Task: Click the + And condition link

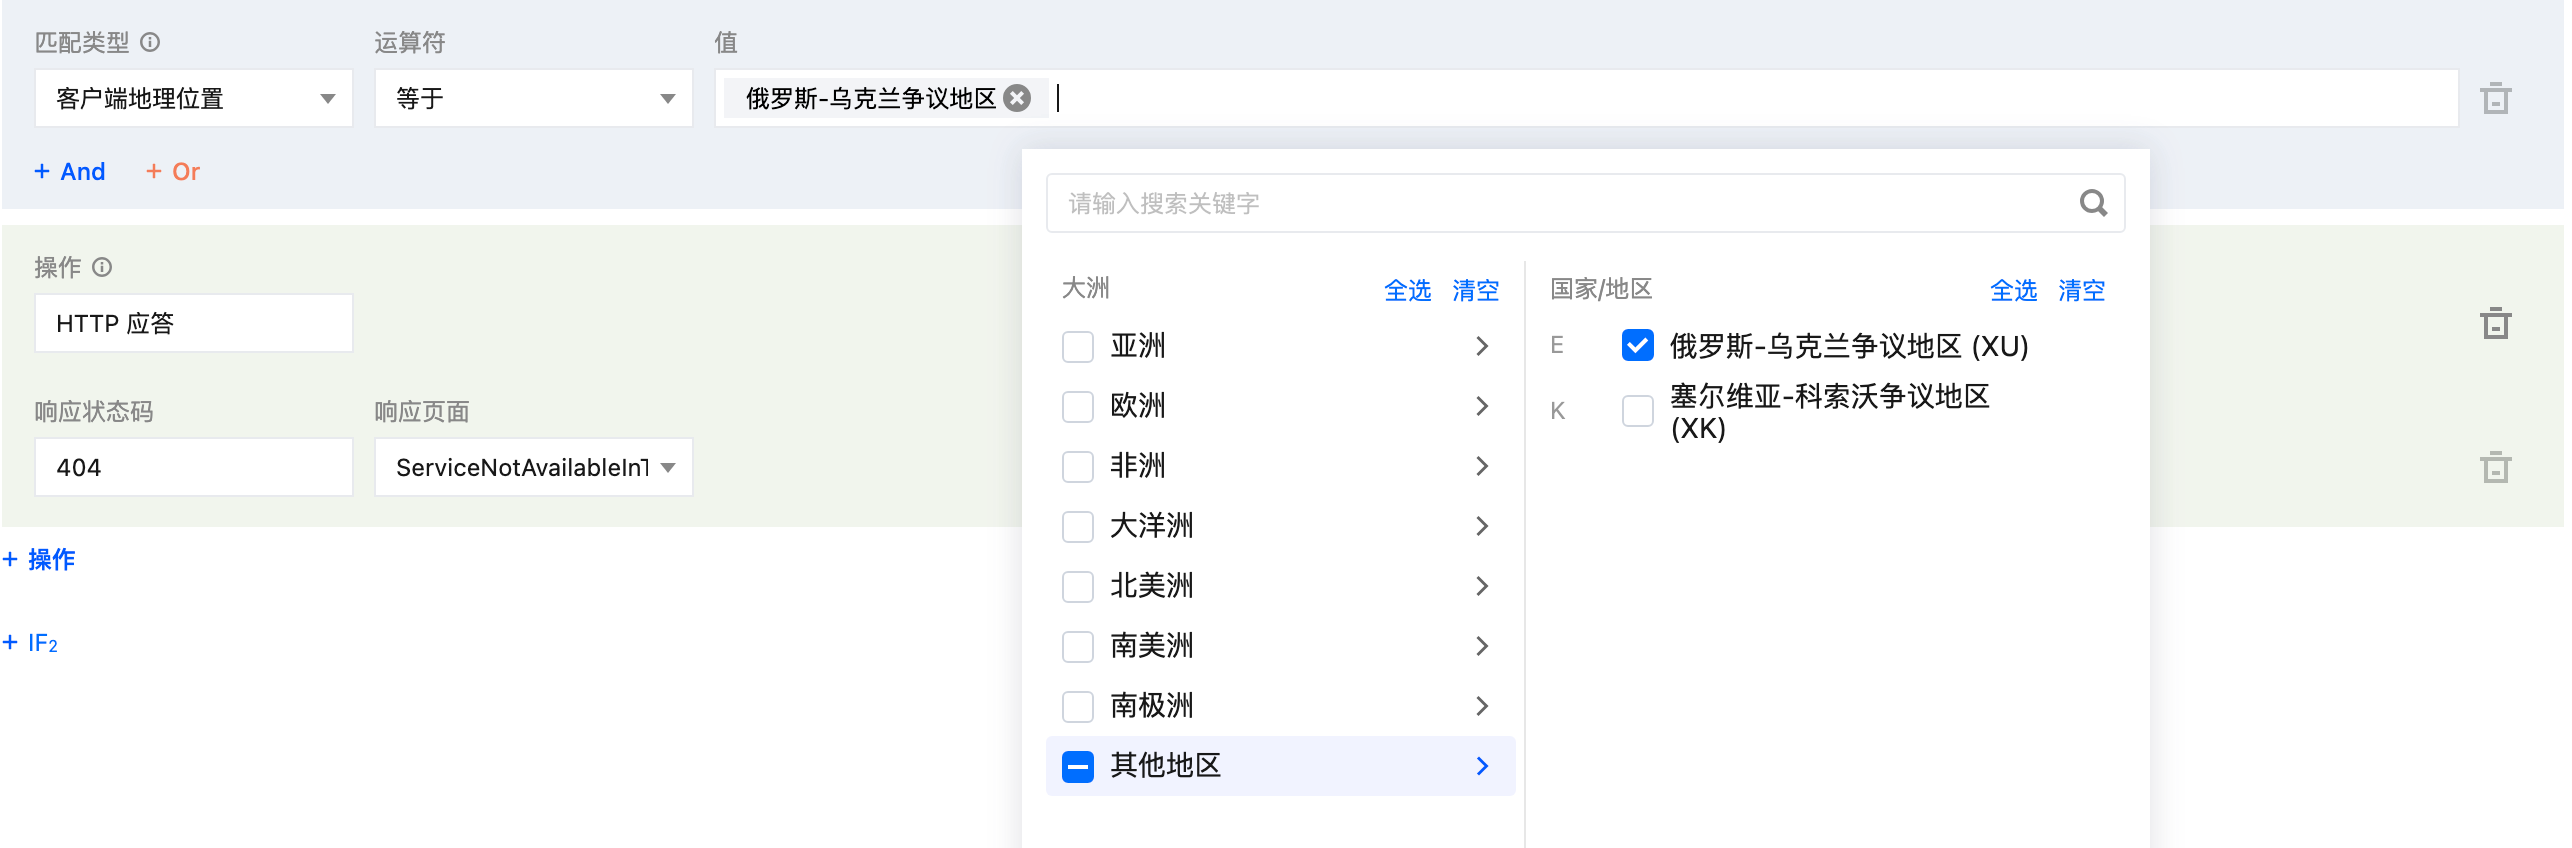Action: point(70,172)
